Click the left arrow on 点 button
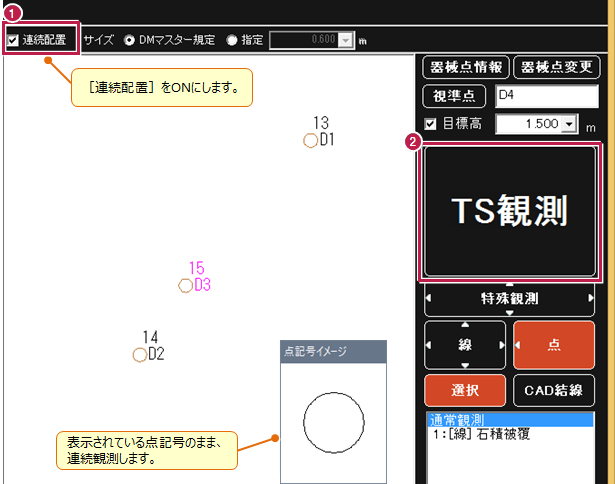The width and height of the screenshot is (615, 484). [x=517, y=345]
